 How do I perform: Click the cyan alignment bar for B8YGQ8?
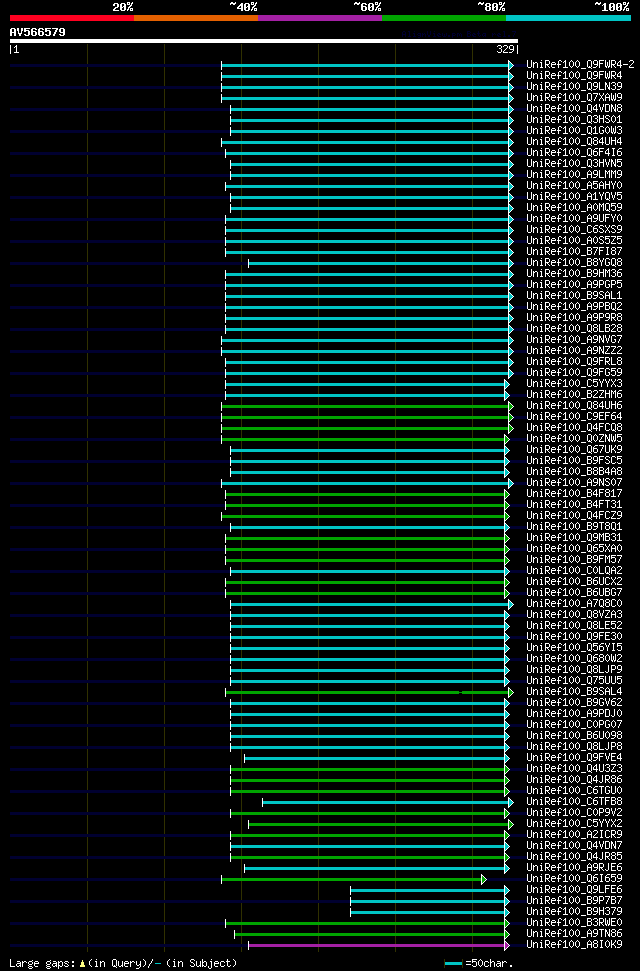point(379,263)
